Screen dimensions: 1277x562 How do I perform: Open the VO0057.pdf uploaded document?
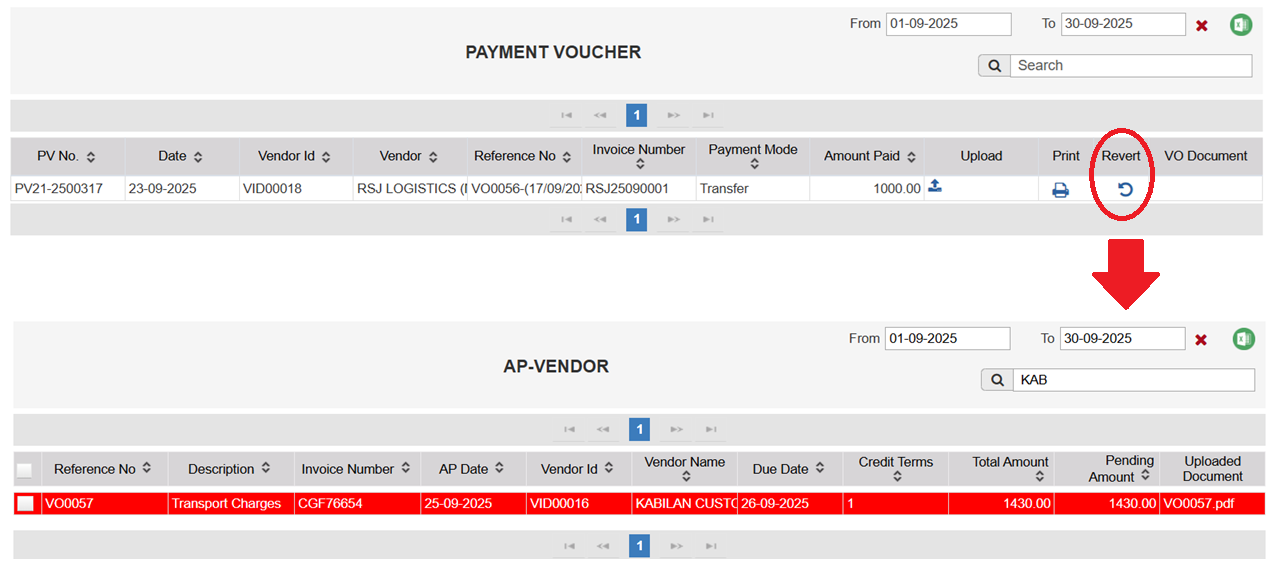[x=1198, y=504]
